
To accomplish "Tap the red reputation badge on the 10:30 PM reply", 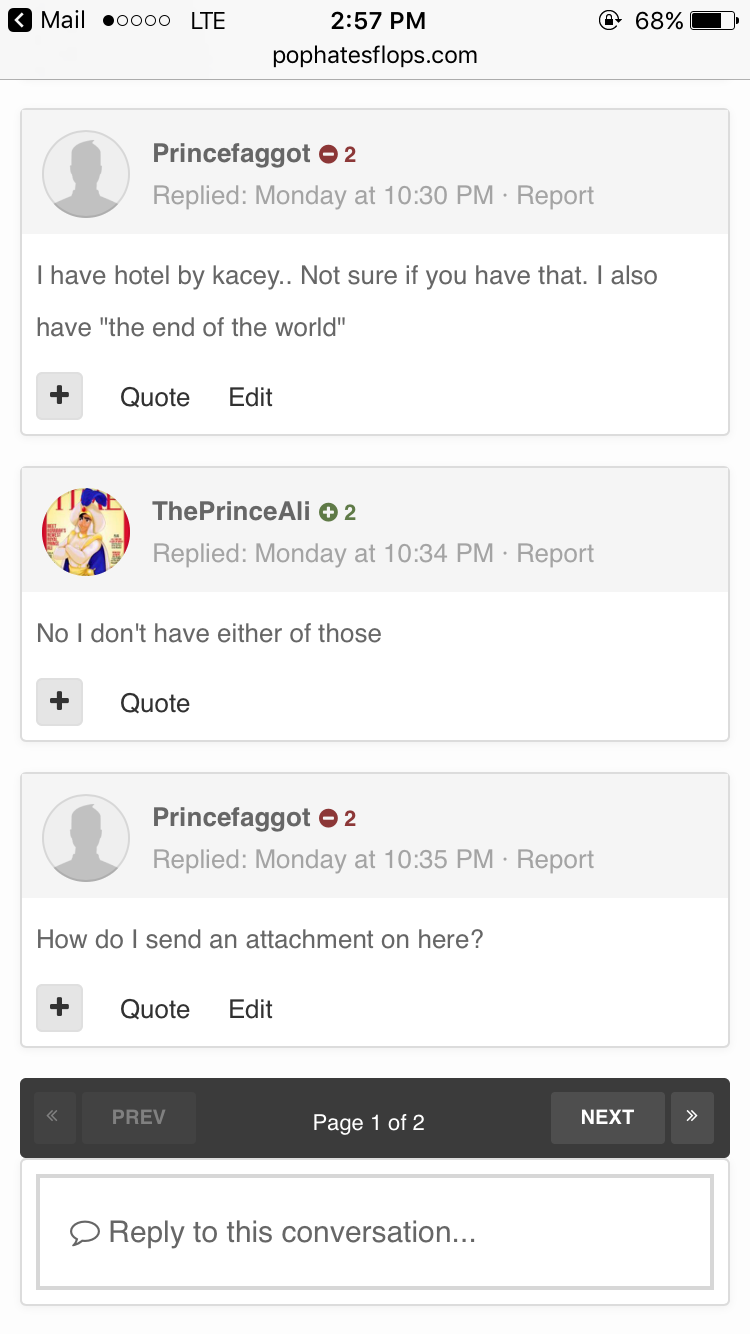I will [x=338, y=154].
